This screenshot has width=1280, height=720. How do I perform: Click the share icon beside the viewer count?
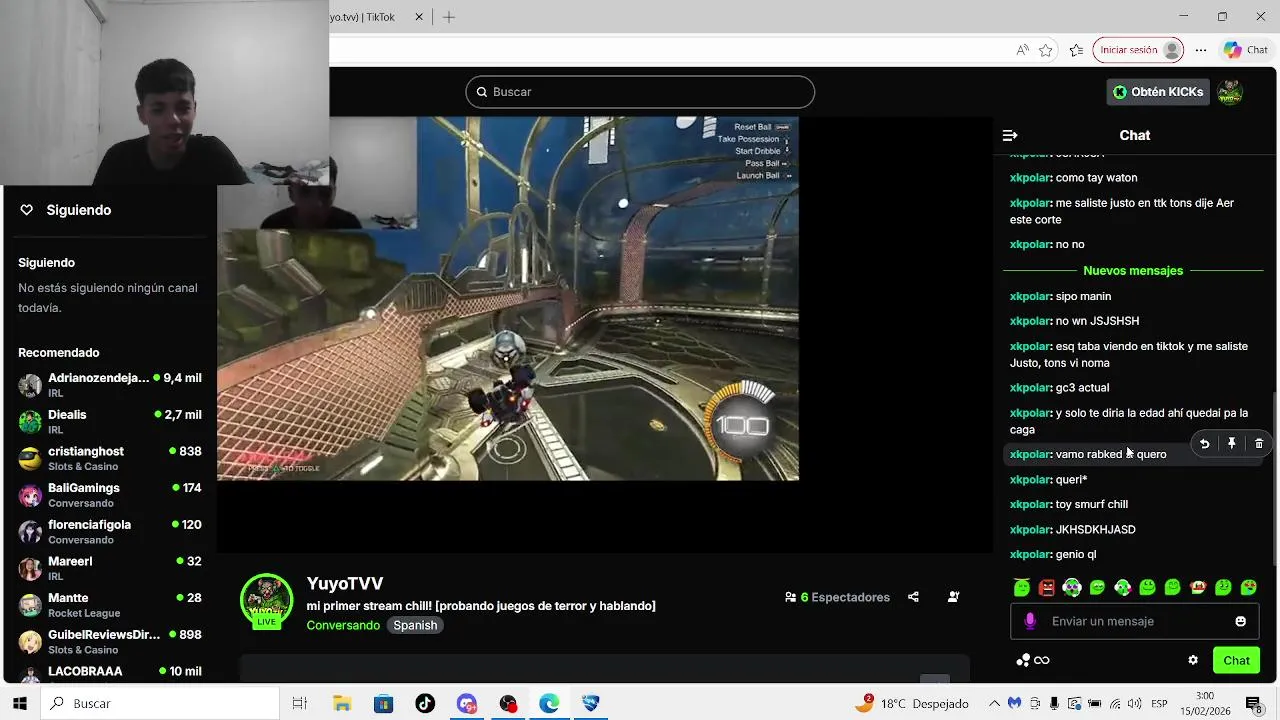(913, 597)
